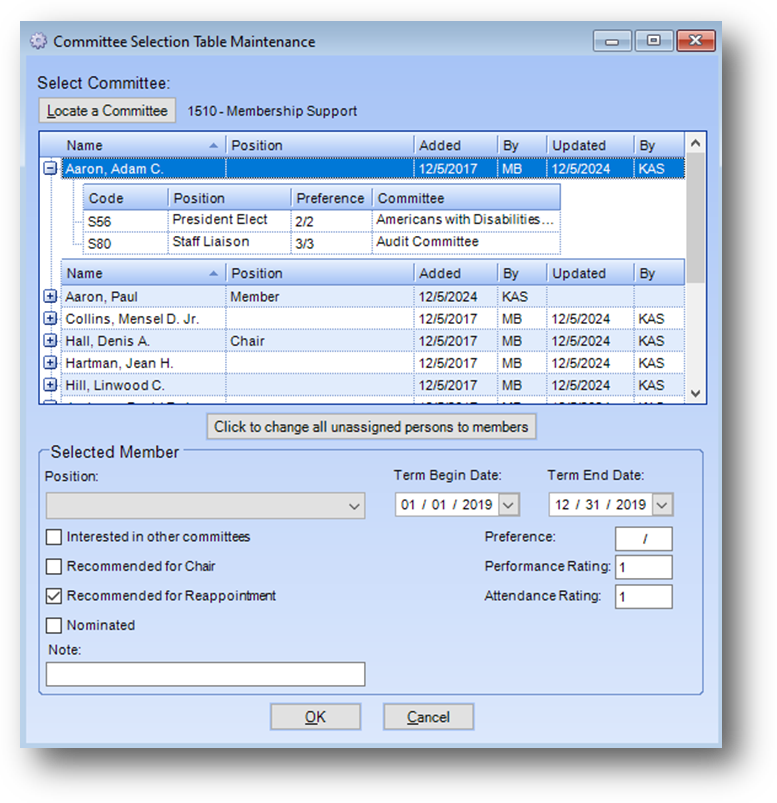Expand the Collins, Mensel D. Jr. row
The width and height of the screenshot is (777, 803).
(x=50, y=318)
